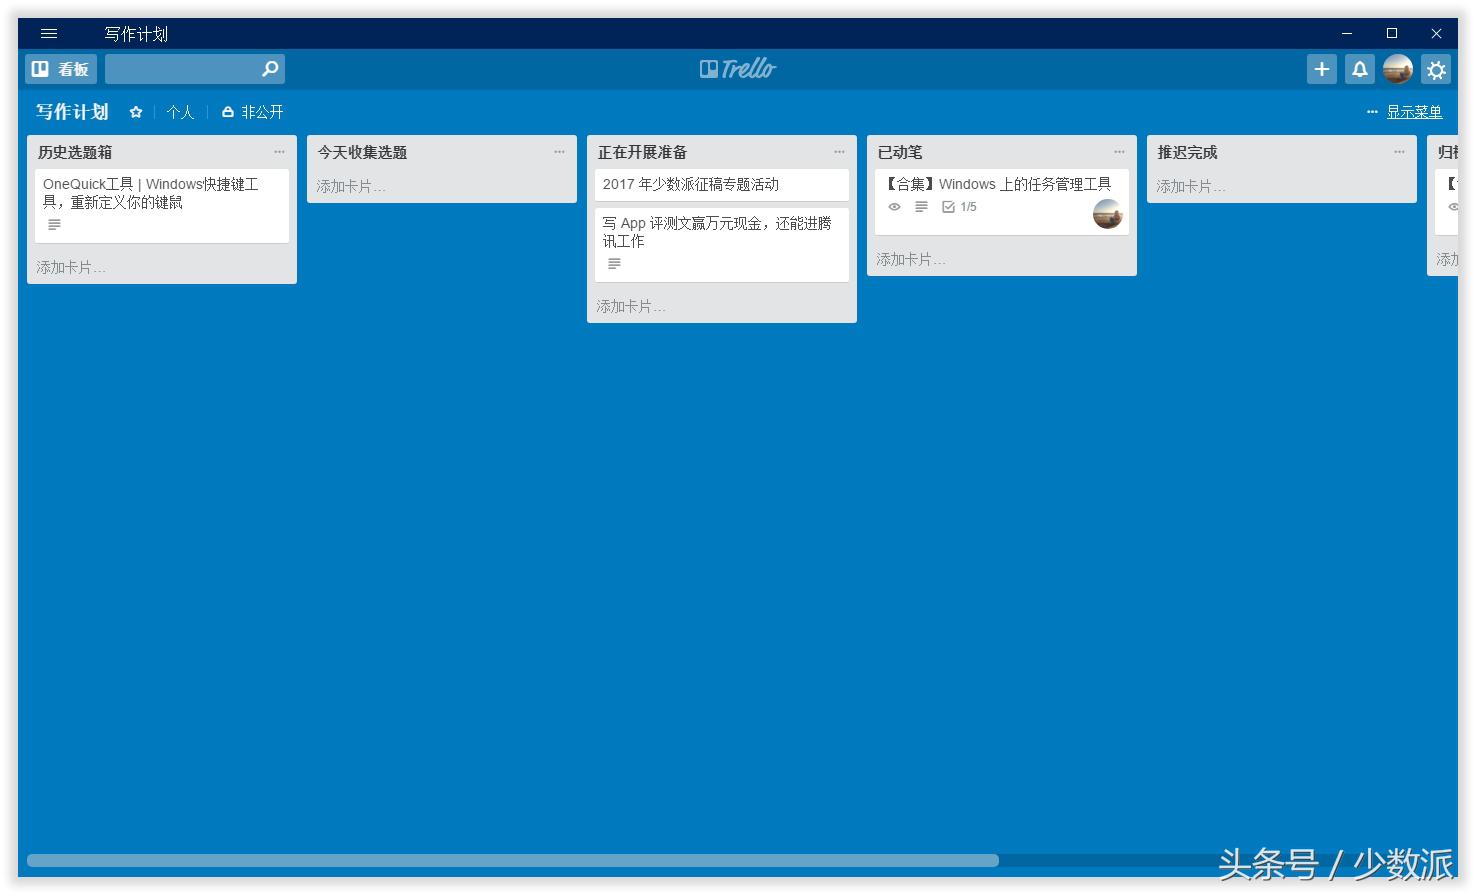This screenshot has height=895, width=1476.
Task: Click the Trello logo in the header
Action: click(737, 68)
